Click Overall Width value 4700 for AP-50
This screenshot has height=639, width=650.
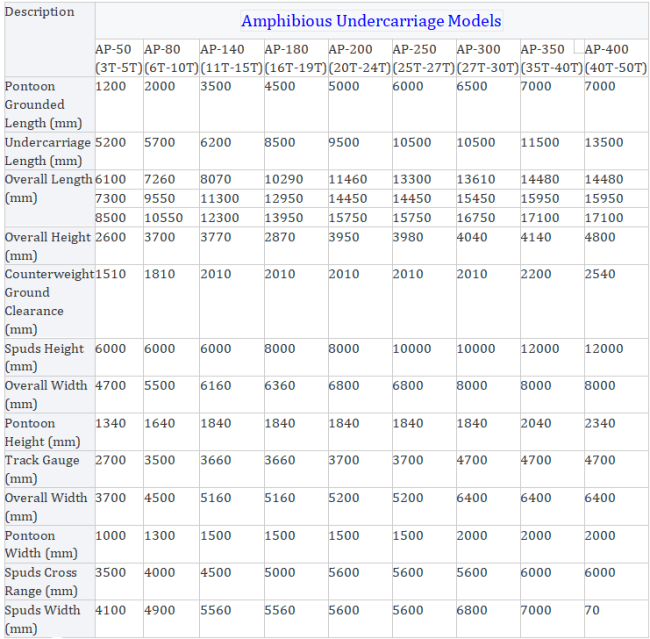(110, 385)
